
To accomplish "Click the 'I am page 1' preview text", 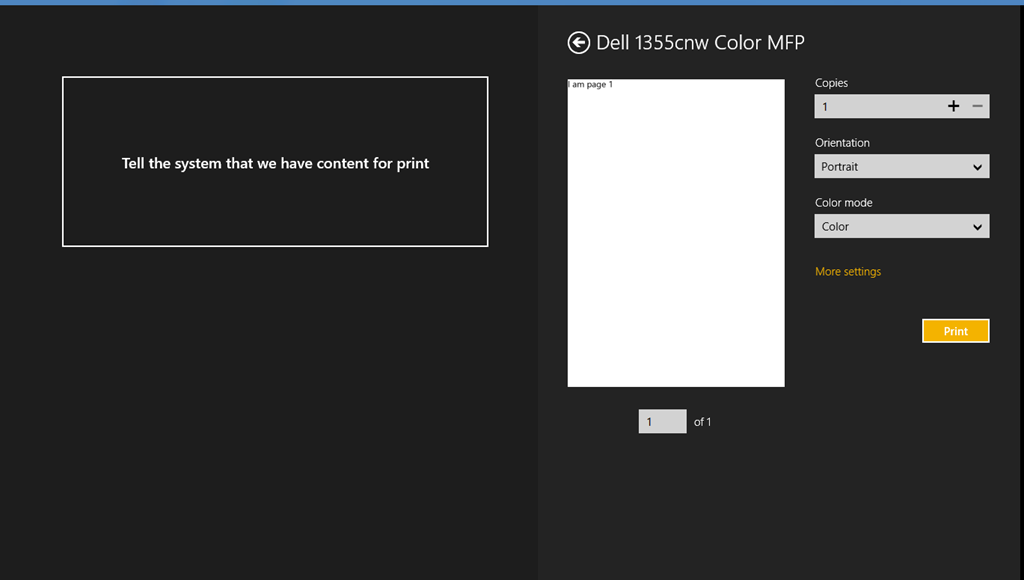I will [x=590, y=84].
